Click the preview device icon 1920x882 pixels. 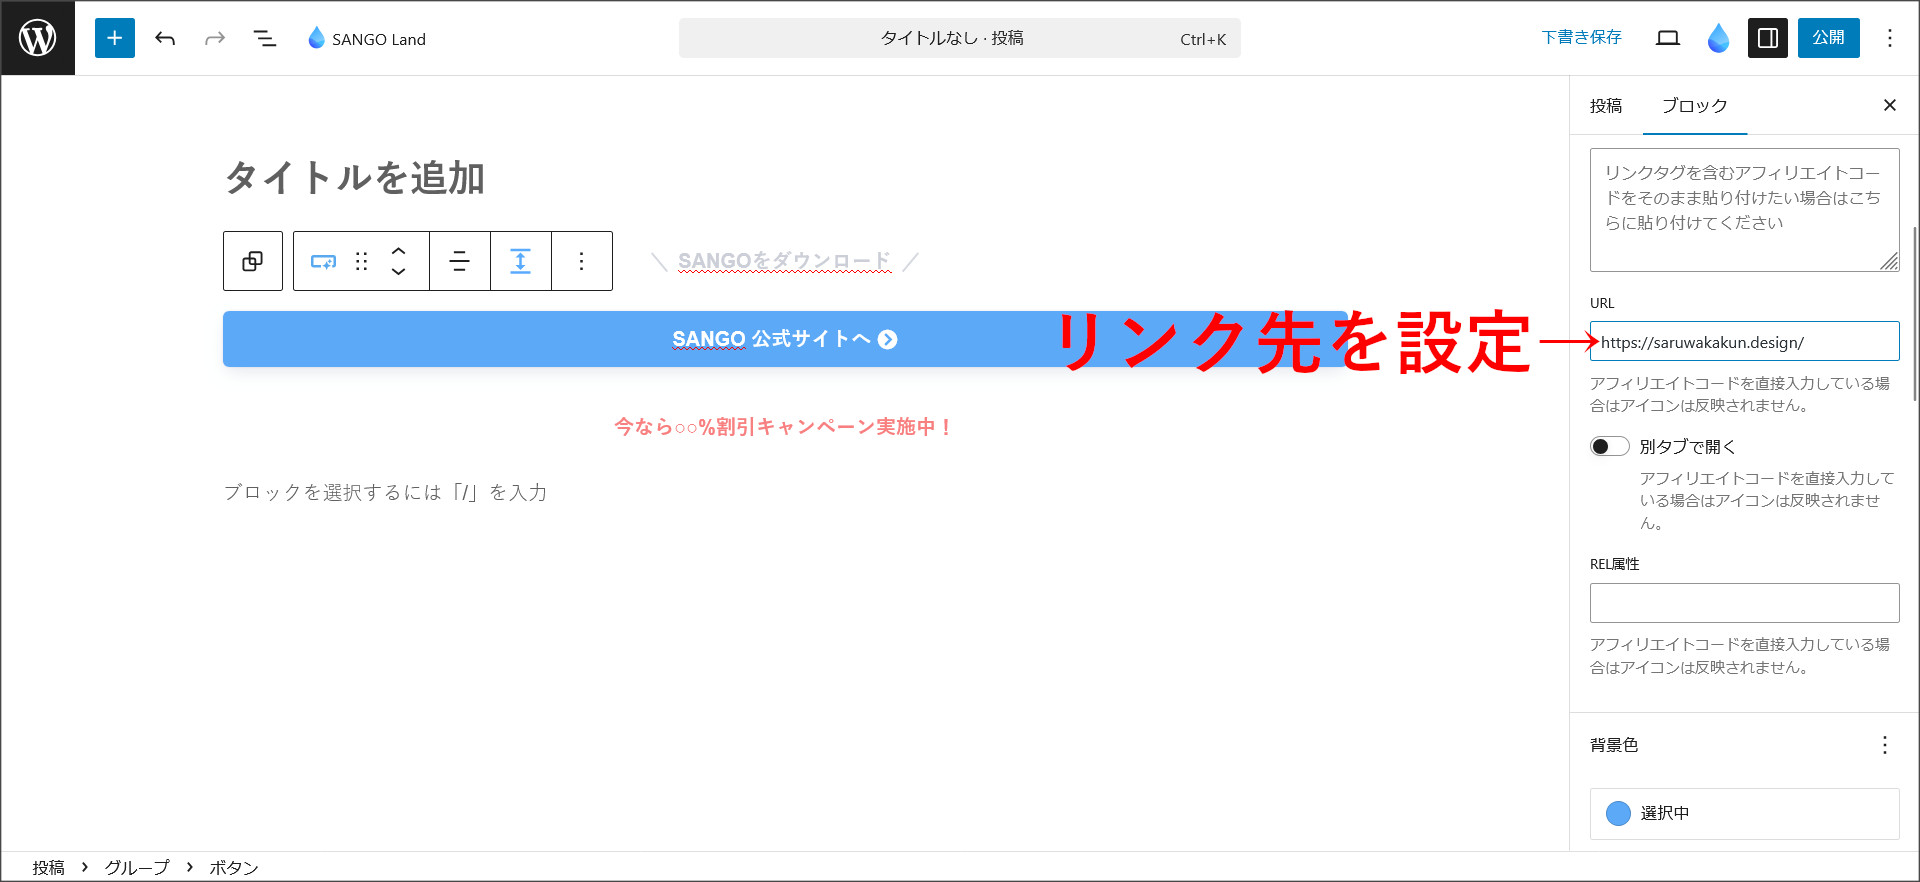coord(1667,38)
